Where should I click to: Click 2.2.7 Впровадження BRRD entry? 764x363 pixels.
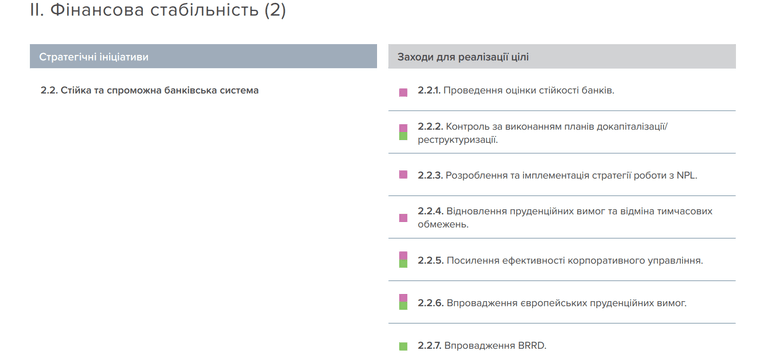[x=482, y=346]
